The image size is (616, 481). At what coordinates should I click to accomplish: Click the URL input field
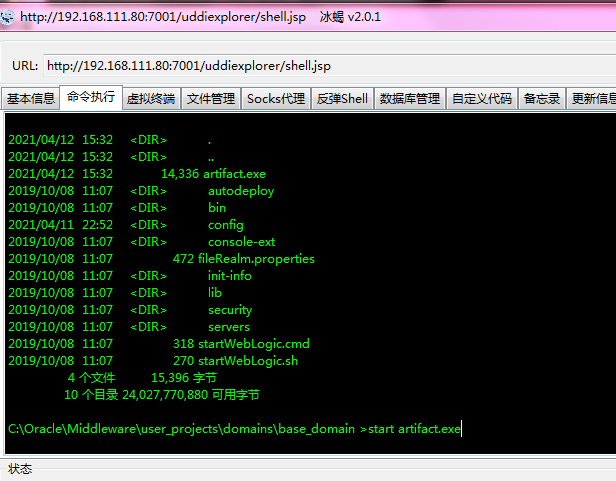point(329,66)
